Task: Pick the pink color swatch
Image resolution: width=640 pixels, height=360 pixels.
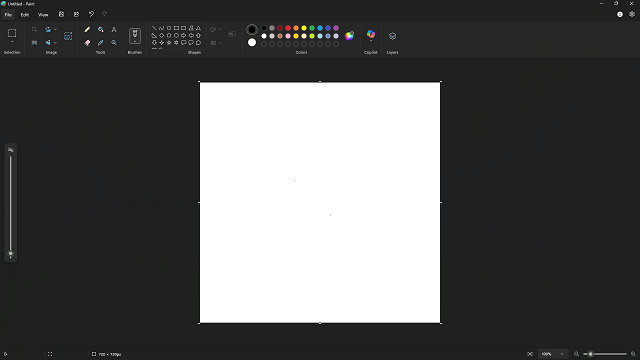Action: point(288,36)
